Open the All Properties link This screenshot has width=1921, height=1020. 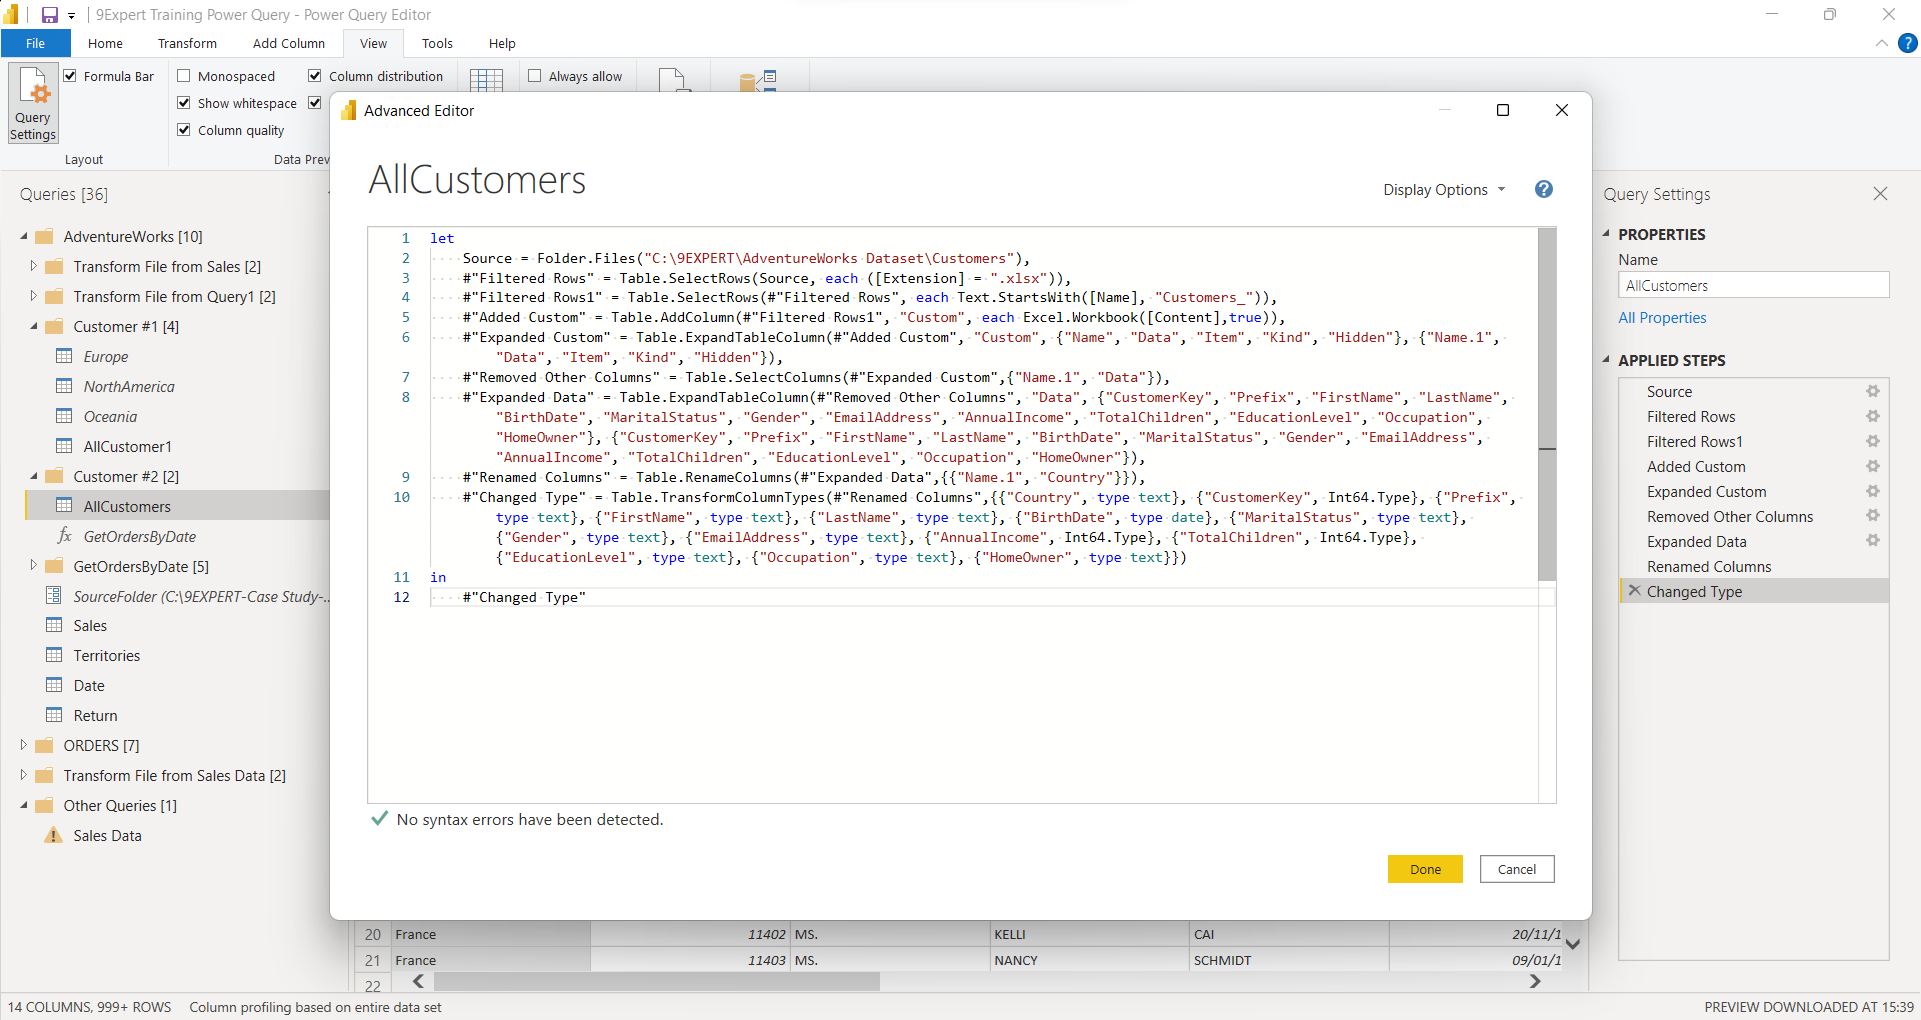[1661, 317]
